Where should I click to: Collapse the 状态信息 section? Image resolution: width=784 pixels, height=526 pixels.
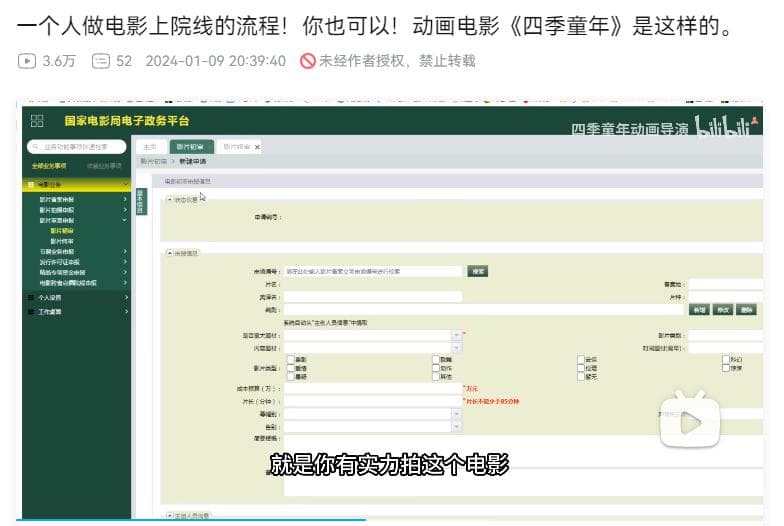tap(169, 199)
